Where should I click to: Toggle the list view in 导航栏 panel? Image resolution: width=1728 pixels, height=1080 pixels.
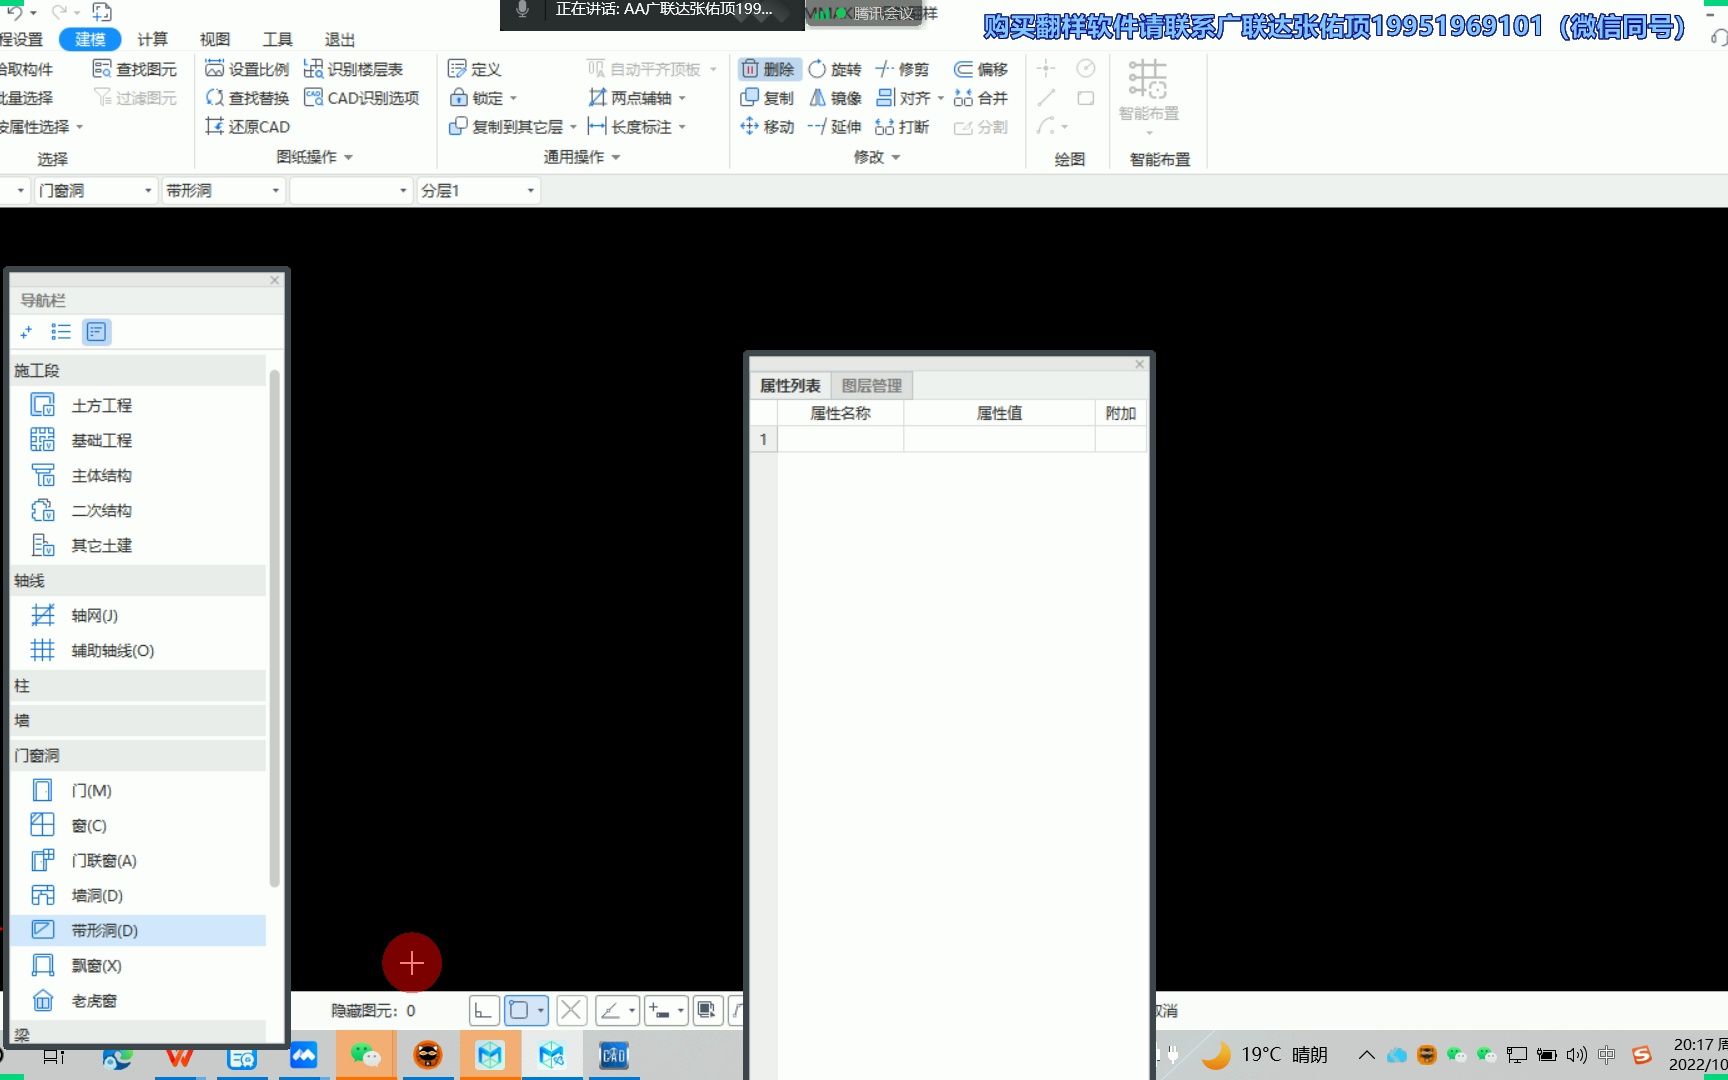61,331
